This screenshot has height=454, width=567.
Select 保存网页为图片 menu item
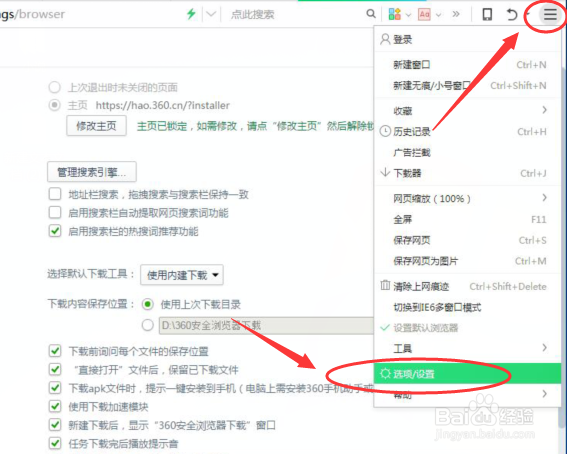pyautogui.click(x=468, y=261)
